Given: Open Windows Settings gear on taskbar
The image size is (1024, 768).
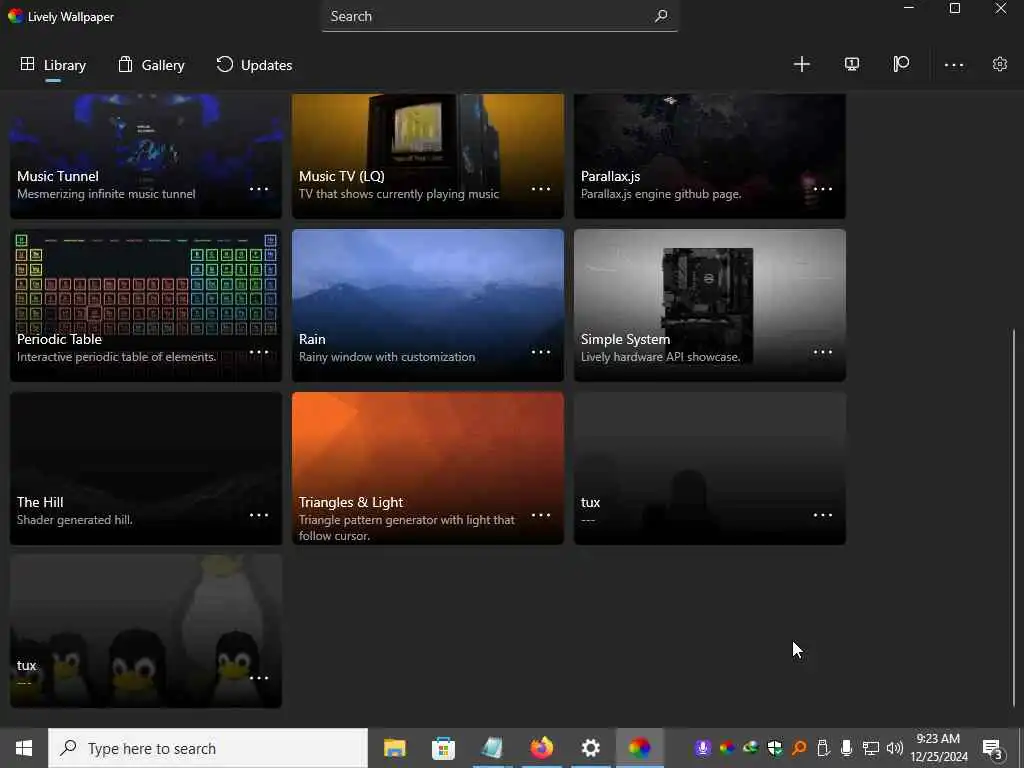Looking at the screenshot, I should (x=590, y=748).
